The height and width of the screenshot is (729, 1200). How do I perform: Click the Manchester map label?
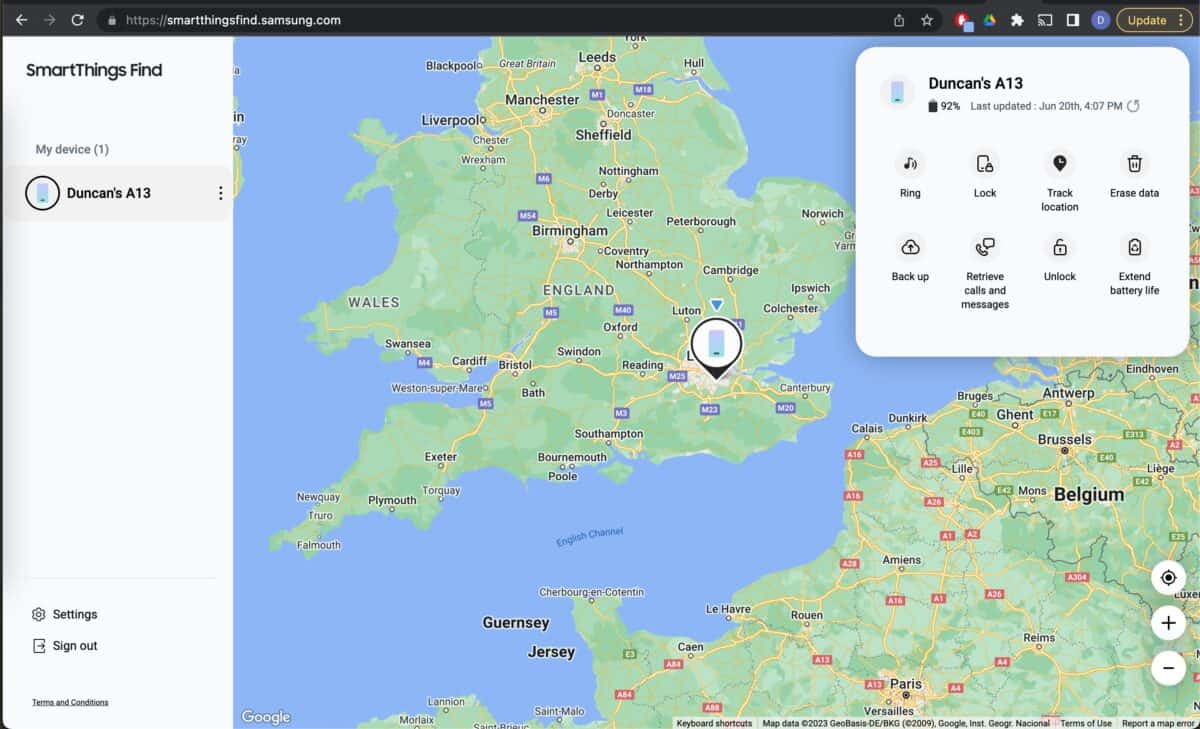click(542, 100)
